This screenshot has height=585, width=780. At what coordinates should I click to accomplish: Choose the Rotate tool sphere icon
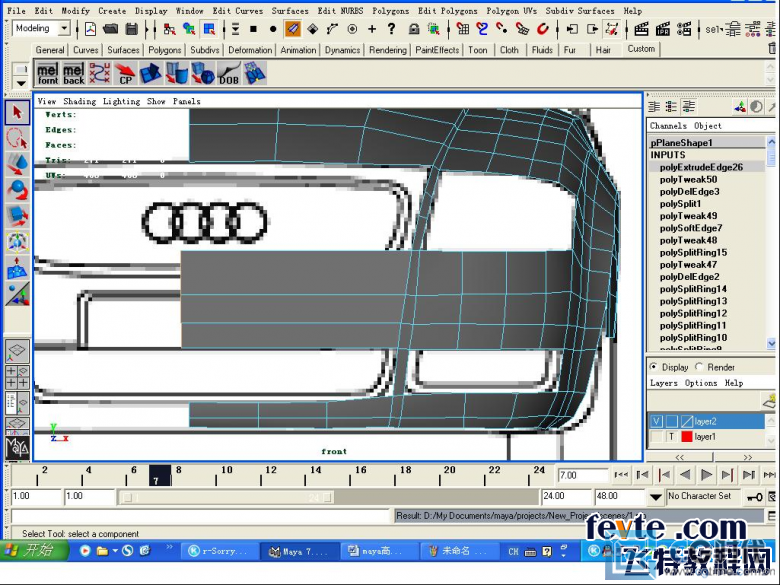17,190
